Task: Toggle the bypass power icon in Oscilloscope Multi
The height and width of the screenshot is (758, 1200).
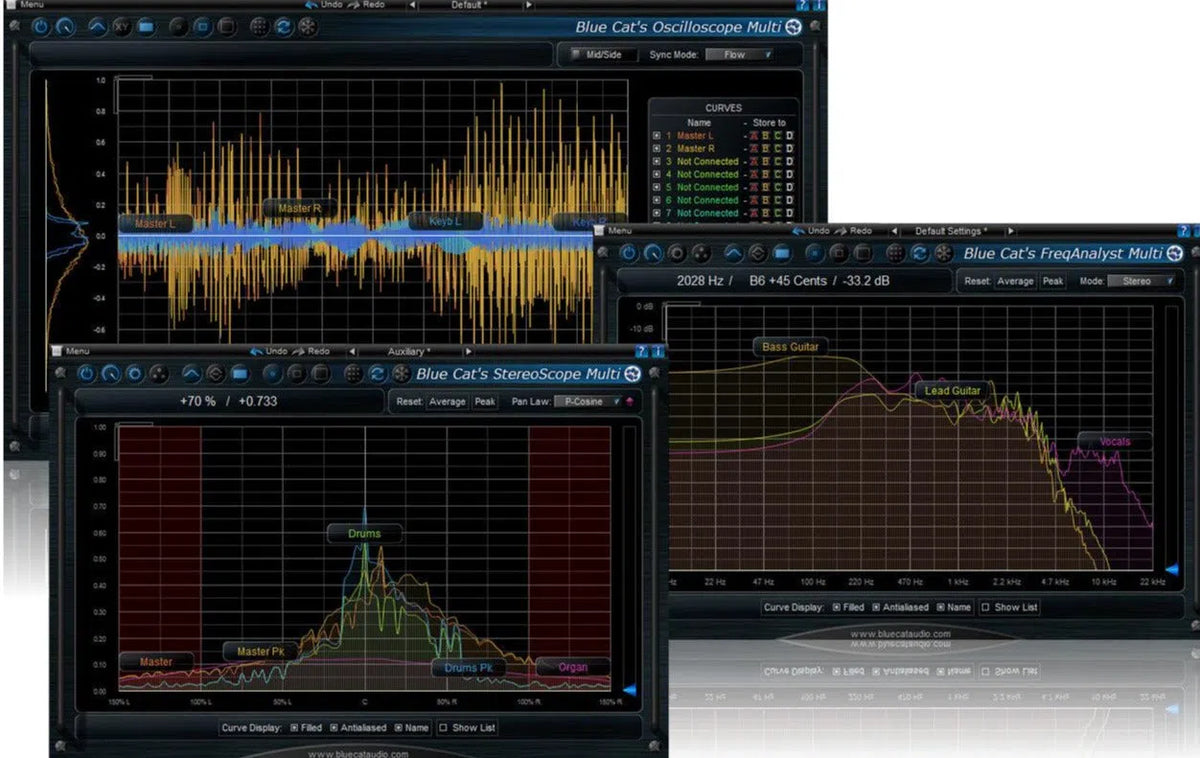Action: (40, 28)
